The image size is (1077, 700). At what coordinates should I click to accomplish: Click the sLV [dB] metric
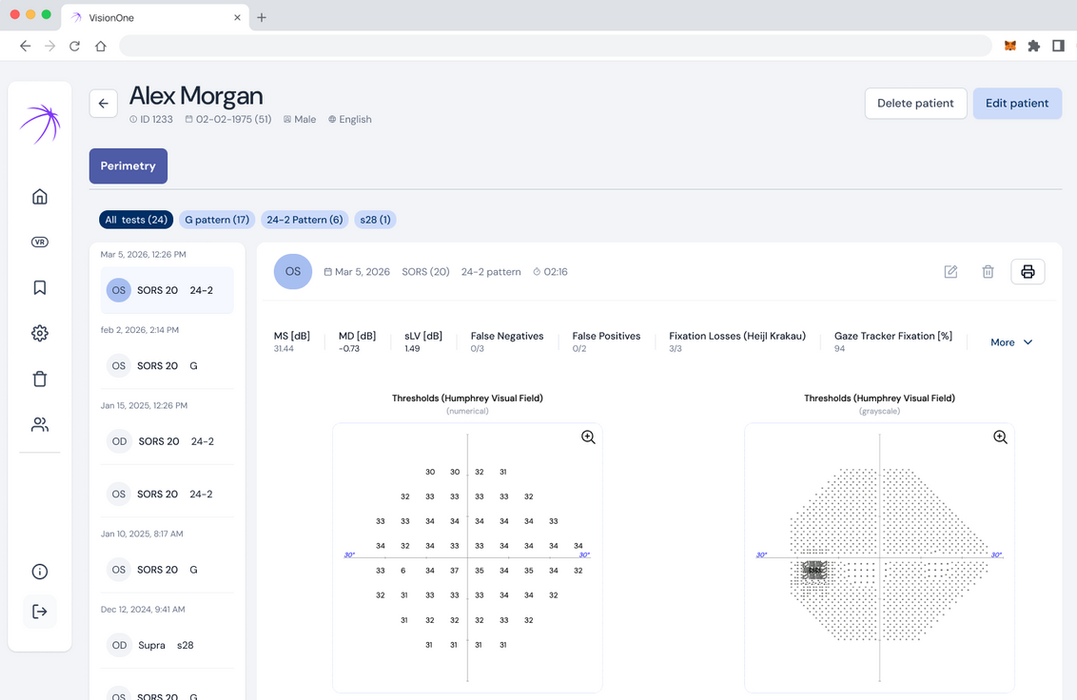(423, 341)
